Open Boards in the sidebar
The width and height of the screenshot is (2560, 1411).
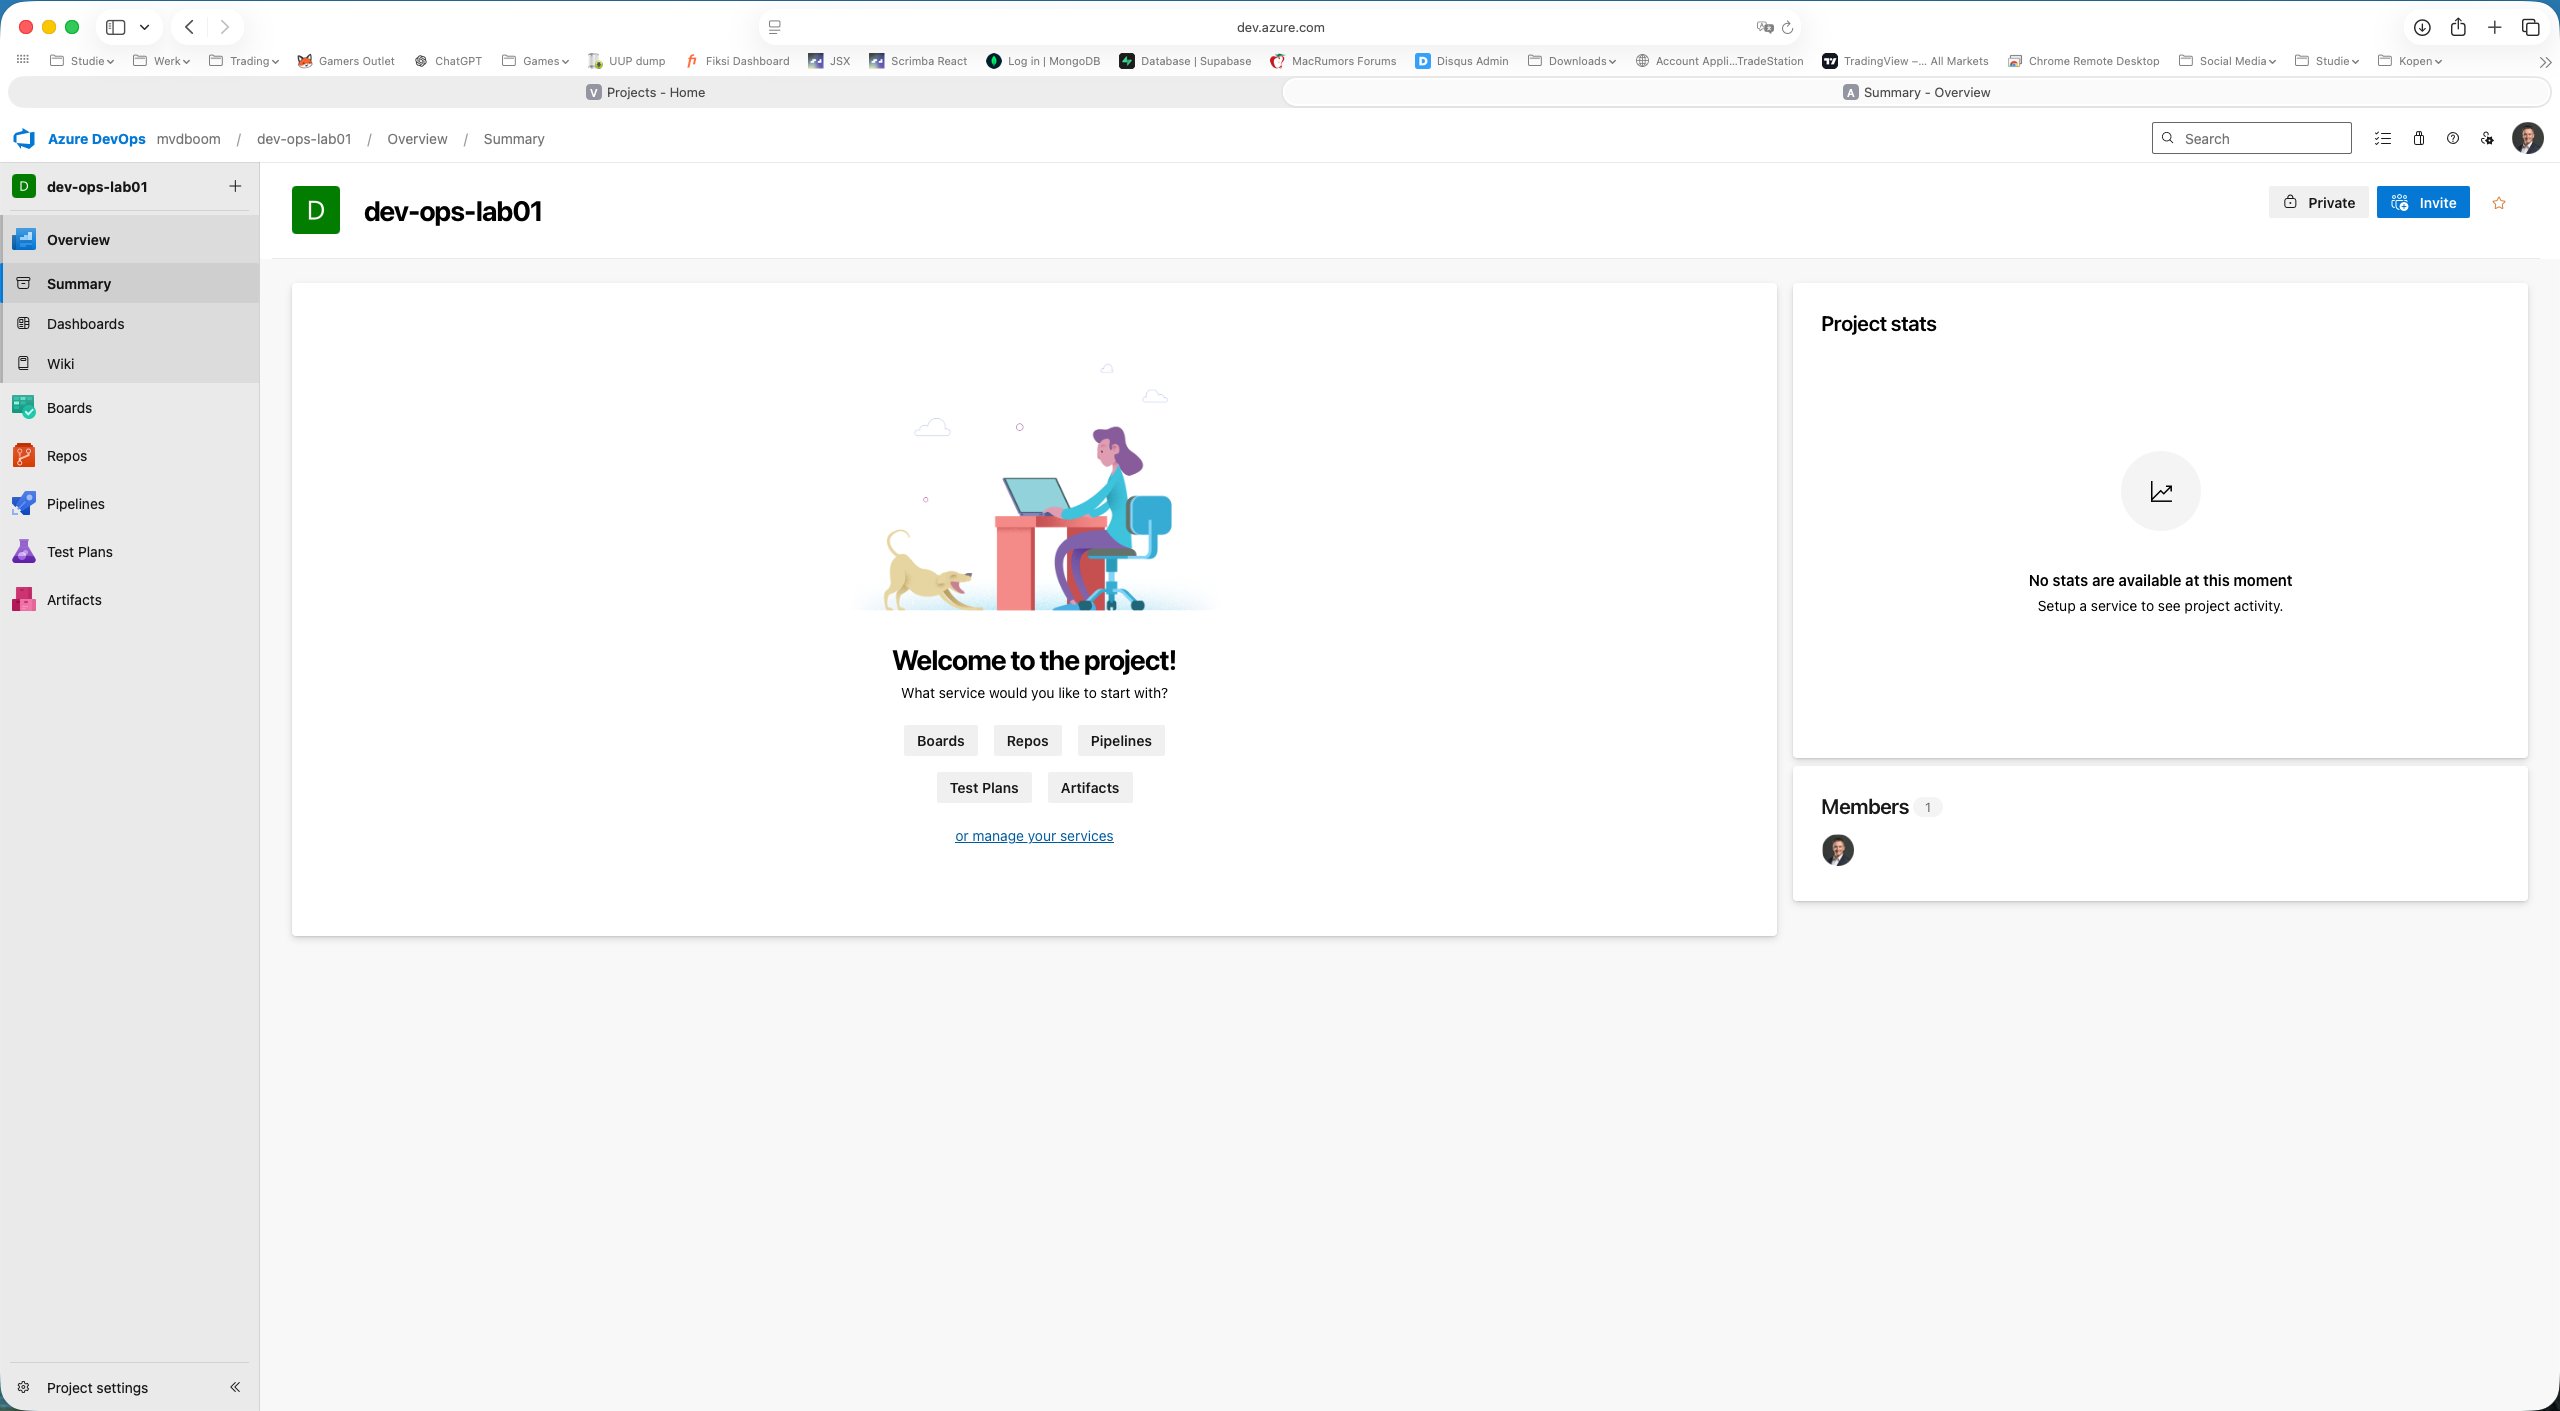69,408
